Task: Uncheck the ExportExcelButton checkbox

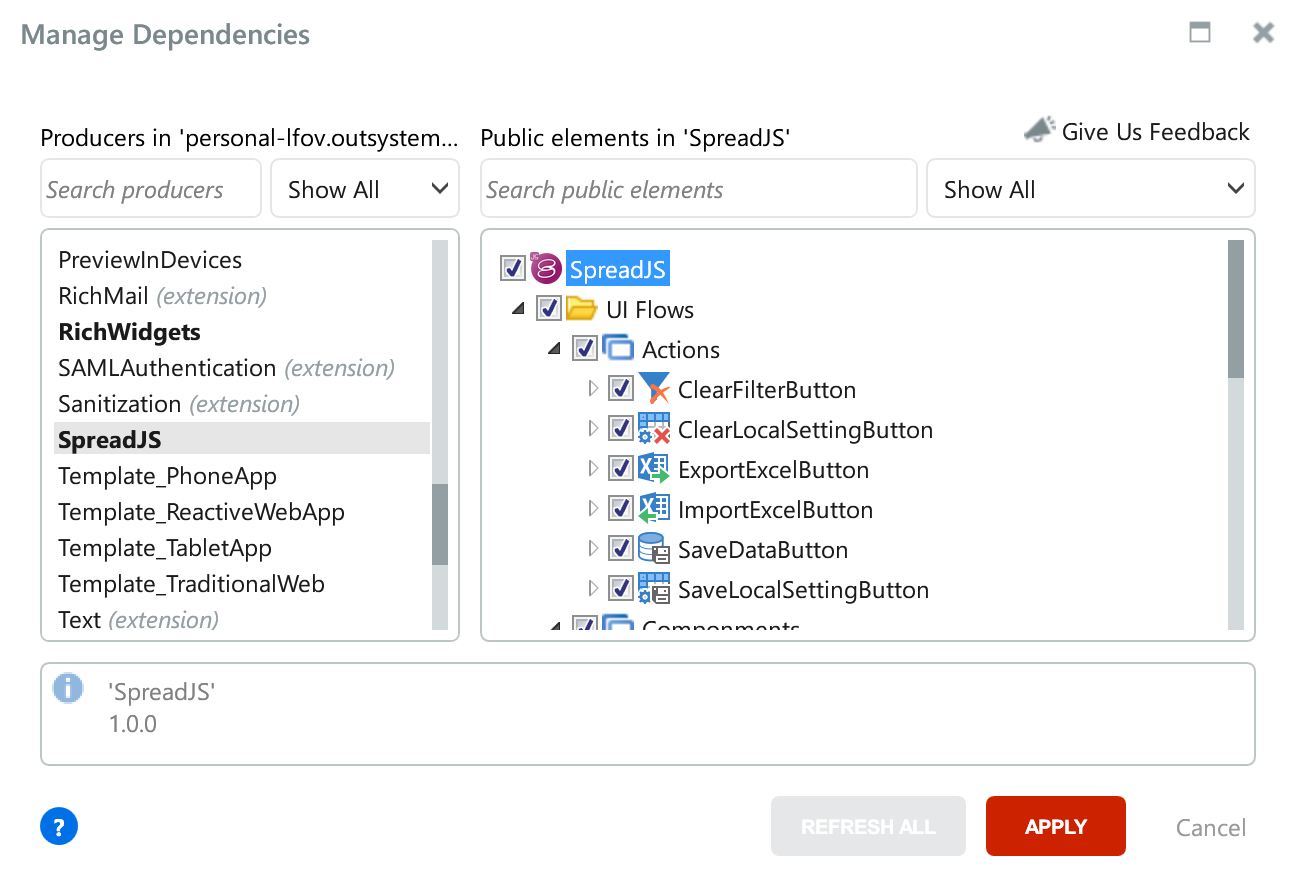Action: (621, 469)
